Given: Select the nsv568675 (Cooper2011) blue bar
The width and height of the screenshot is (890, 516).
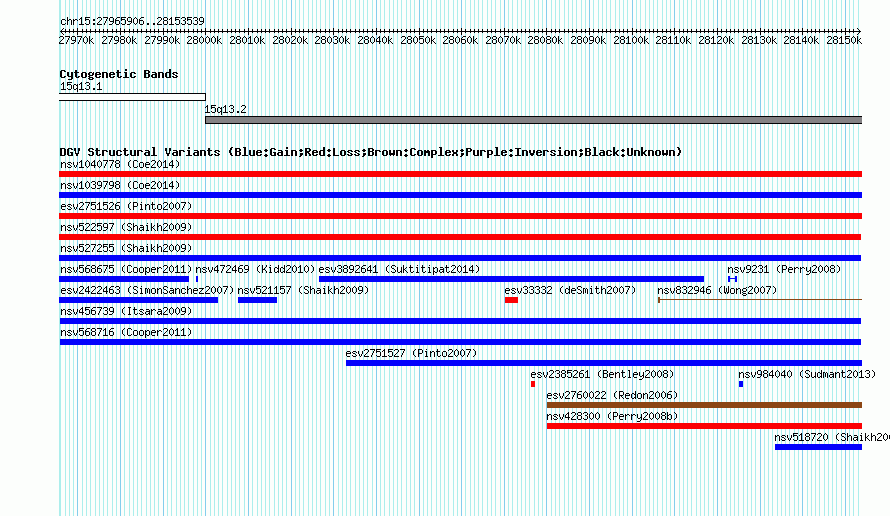Looking at the screenshot, I should click(x=124, y=279).
